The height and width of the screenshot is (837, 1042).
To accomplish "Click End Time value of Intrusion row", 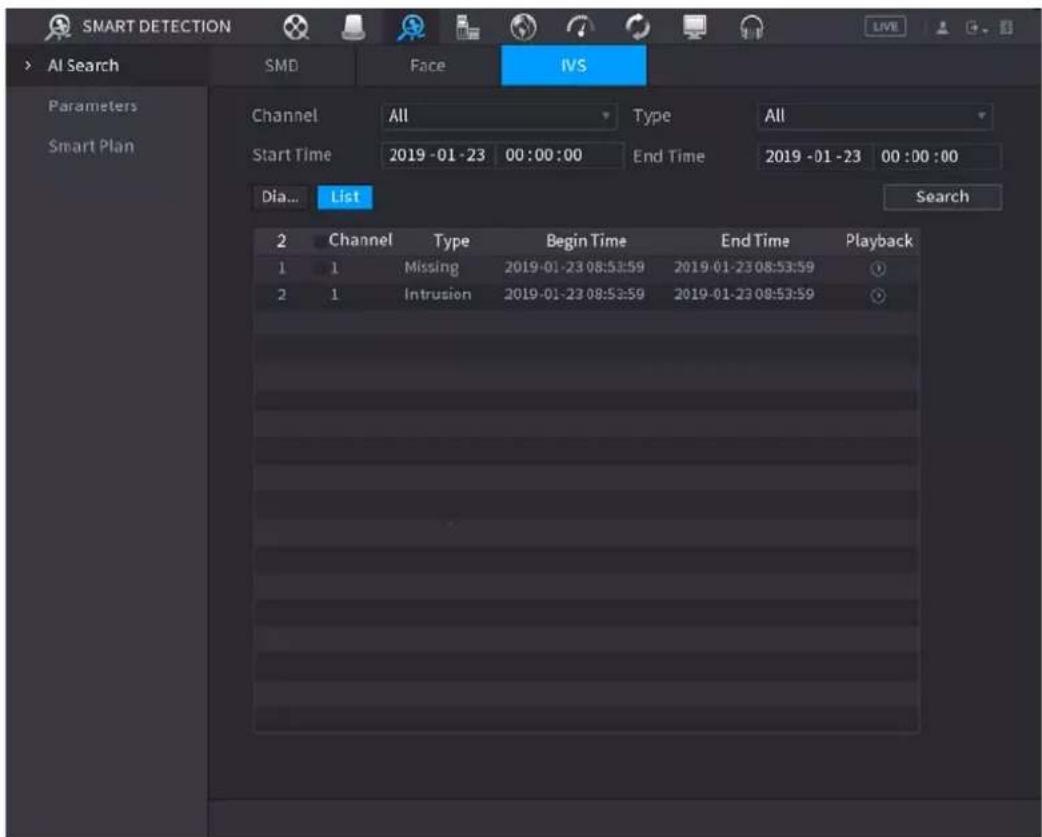I will point(744,294).
